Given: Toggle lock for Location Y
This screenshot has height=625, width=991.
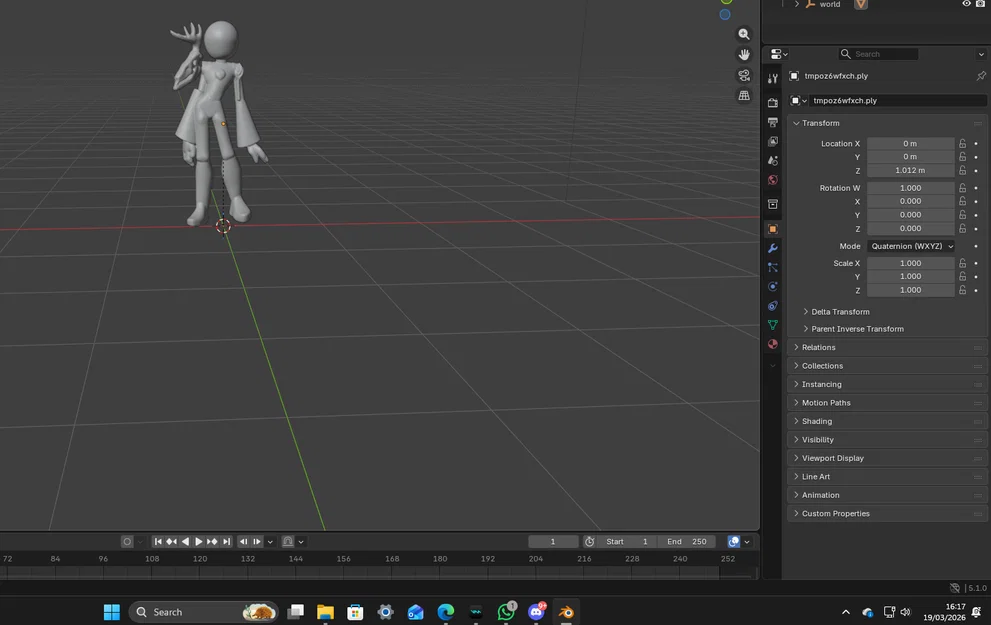Looking at the screenshot, I should 963,157.
